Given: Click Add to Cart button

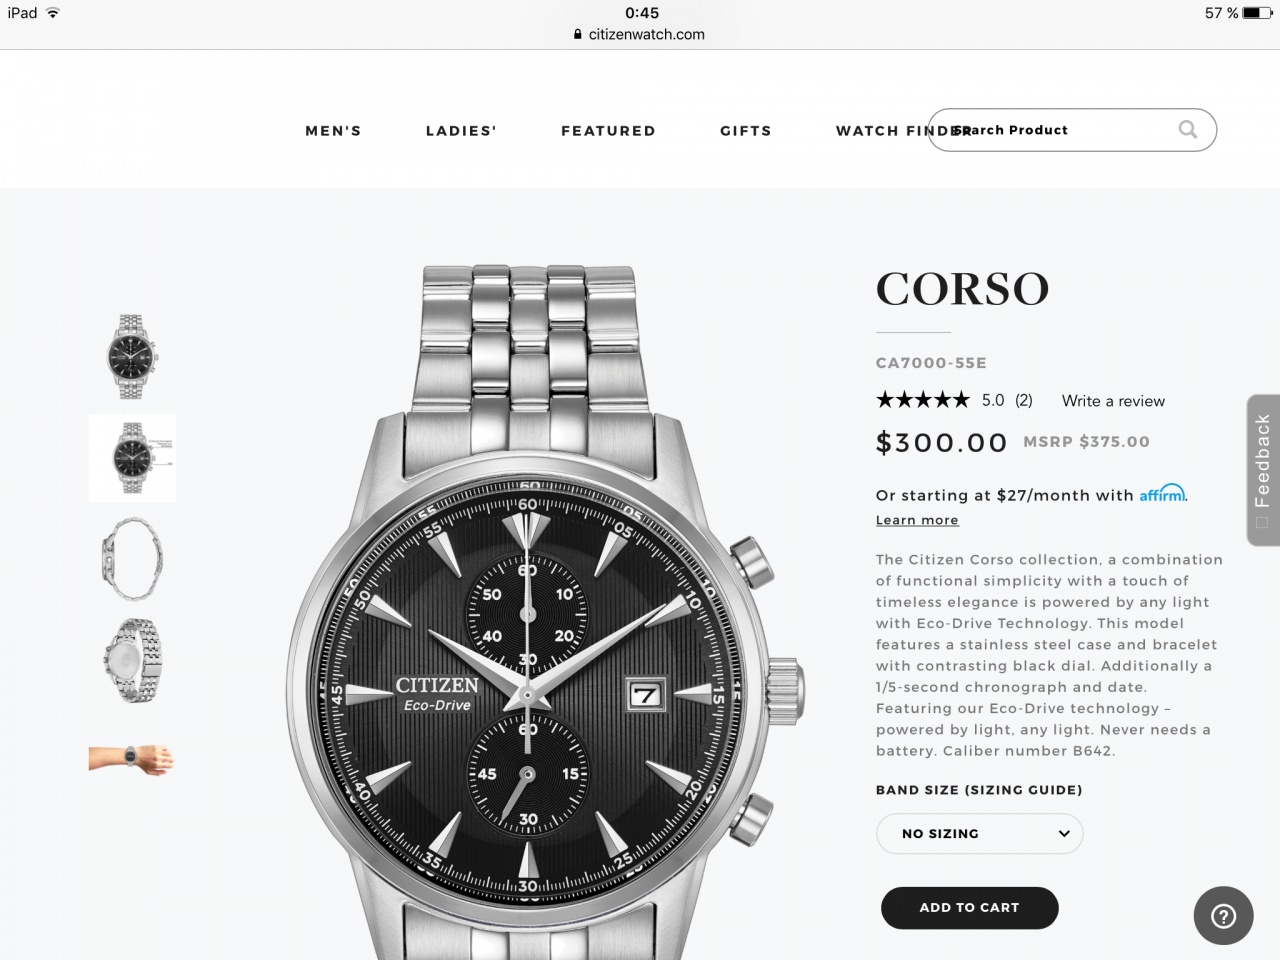Looking at the screenshot, I should click(x=969, y=907).
